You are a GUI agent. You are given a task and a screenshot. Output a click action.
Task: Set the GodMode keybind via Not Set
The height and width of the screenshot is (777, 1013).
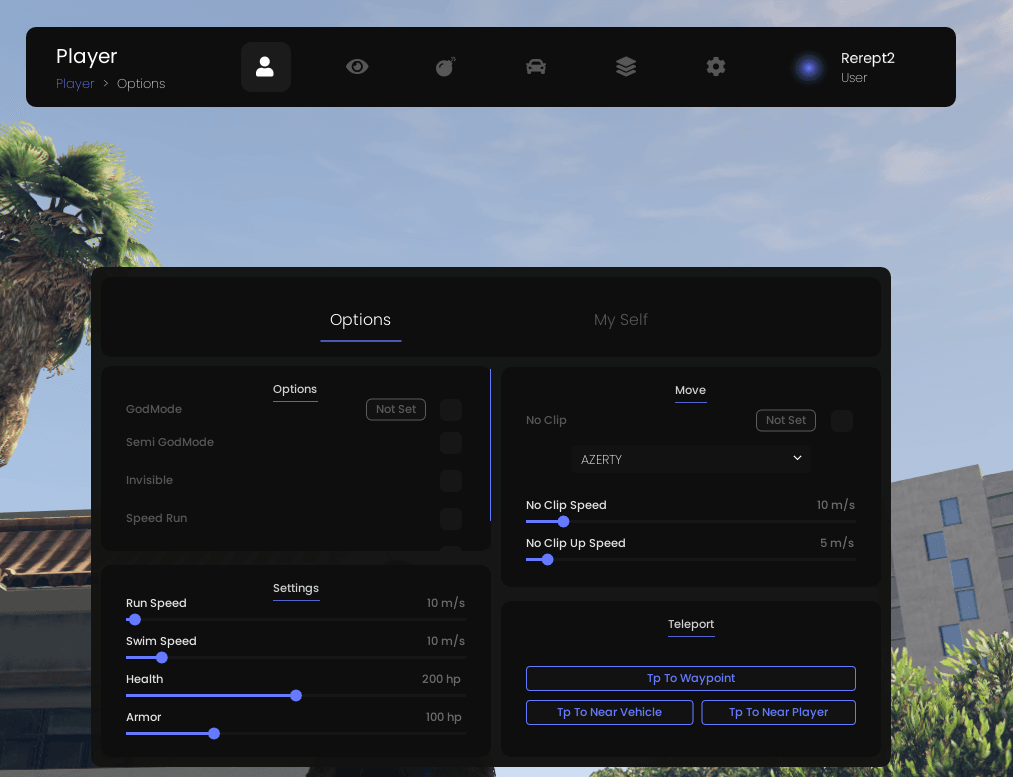pos(396,409)
